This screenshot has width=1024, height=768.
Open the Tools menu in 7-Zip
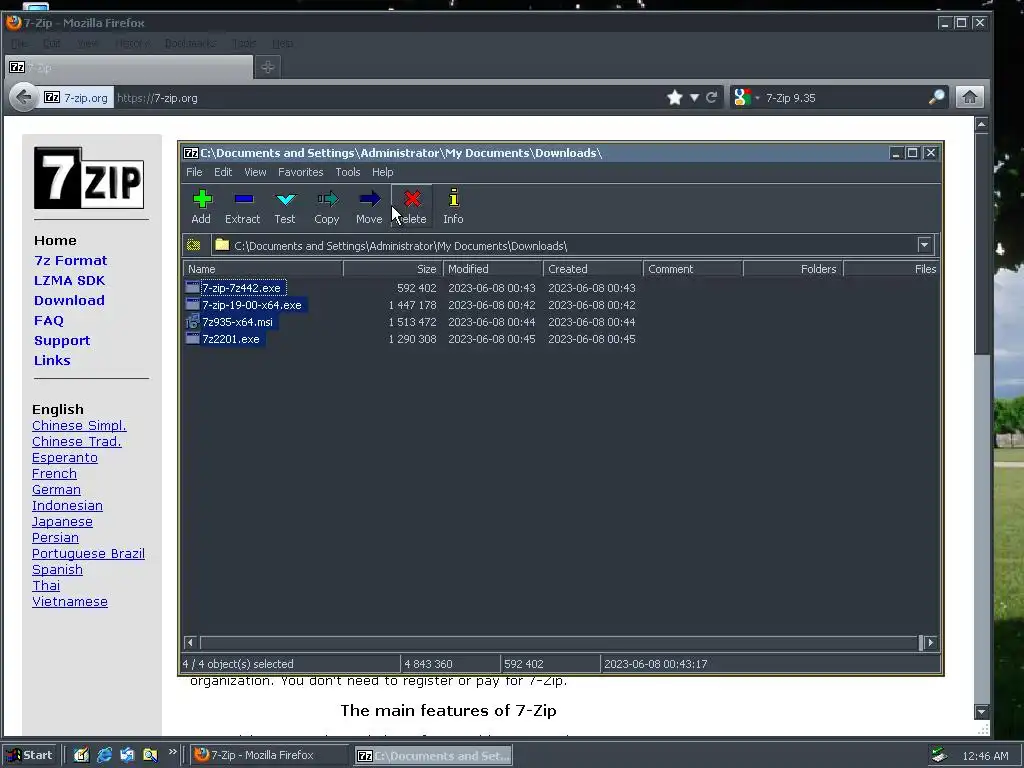point(347,172)
